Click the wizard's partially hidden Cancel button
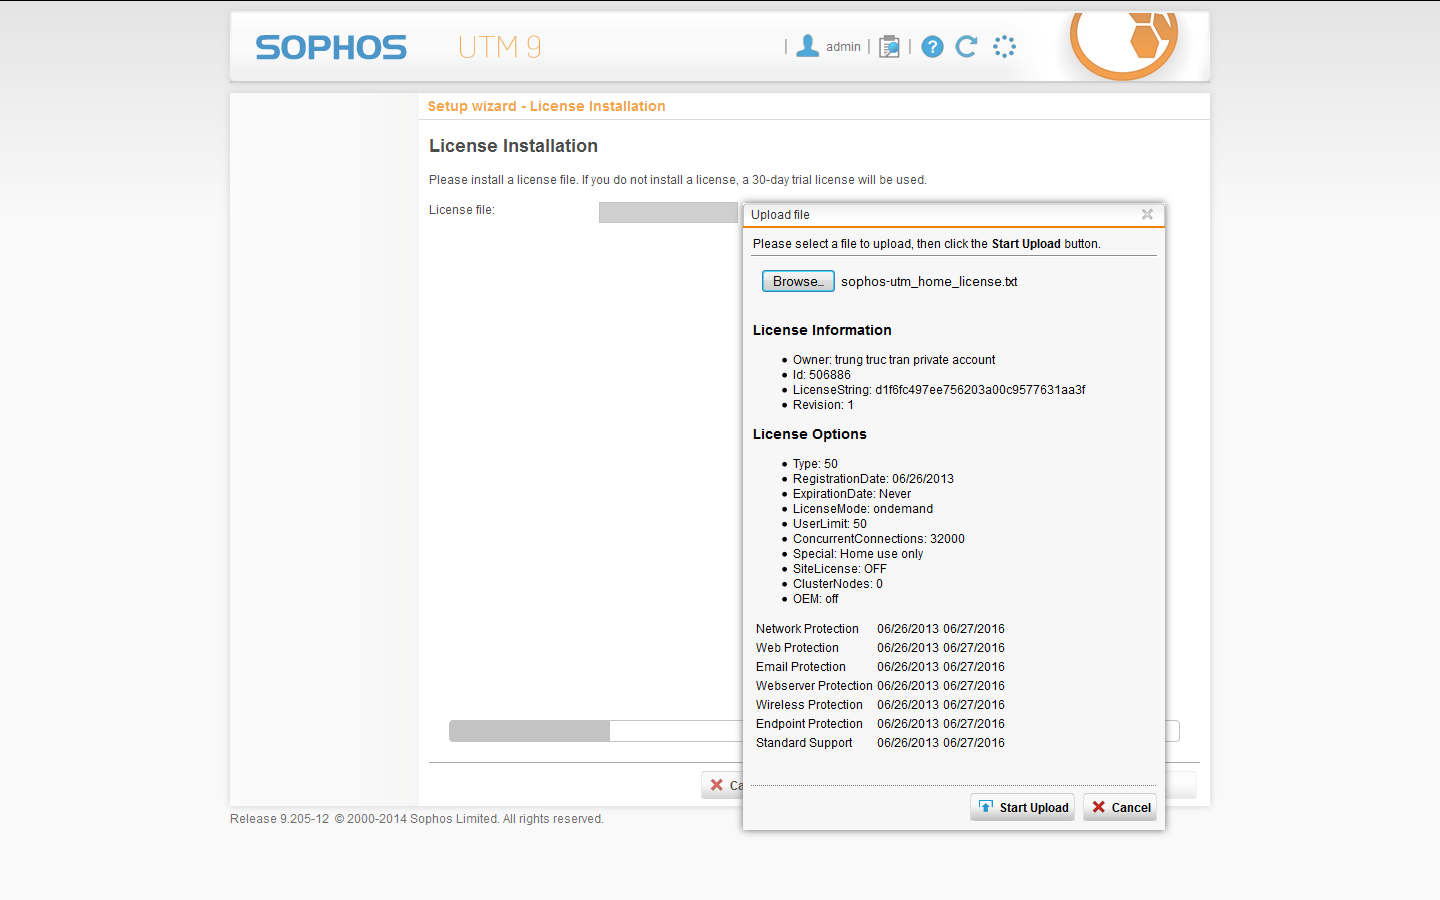 pos(722,785)
